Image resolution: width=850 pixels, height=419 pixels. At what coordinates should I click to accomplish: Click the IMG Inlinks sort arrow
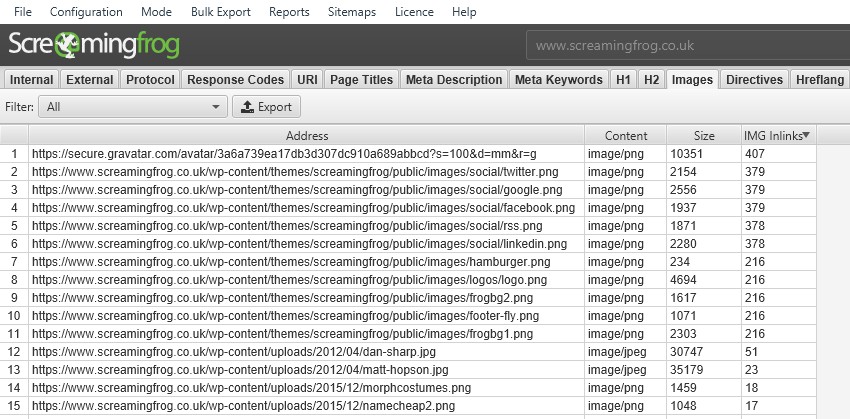[x=807, y=135]
